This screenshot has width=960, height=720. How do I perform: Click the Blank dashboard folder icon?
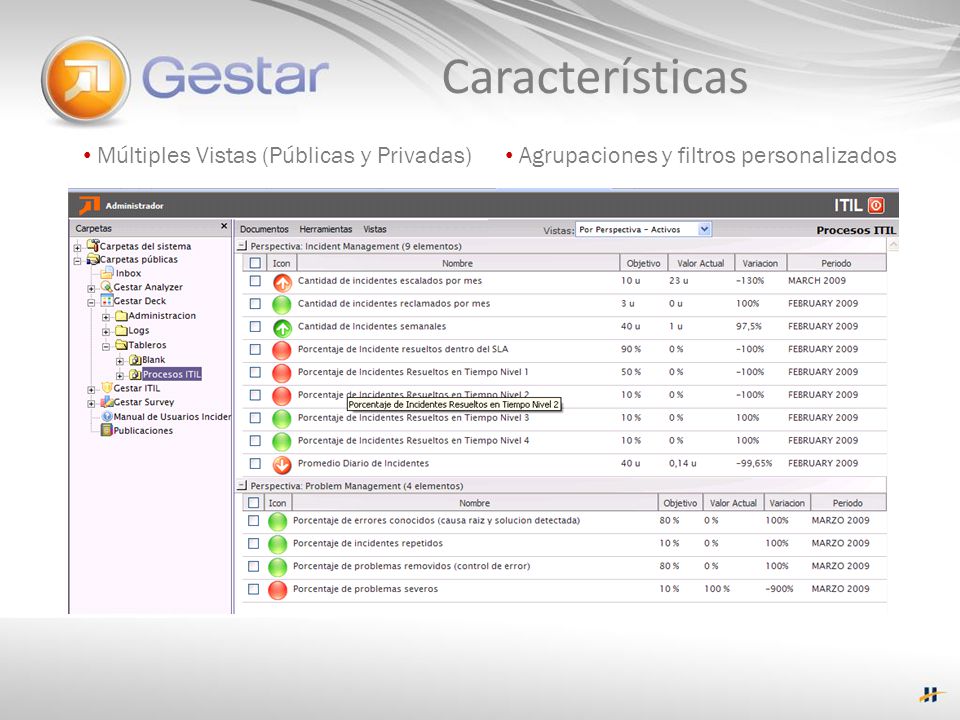tap(135, 360)
